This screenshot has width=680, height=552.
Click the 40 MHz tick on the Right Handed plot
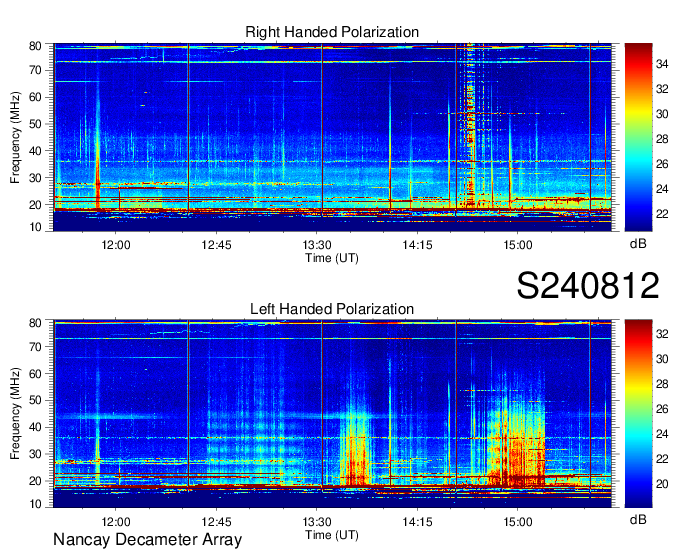click(36, 151)
